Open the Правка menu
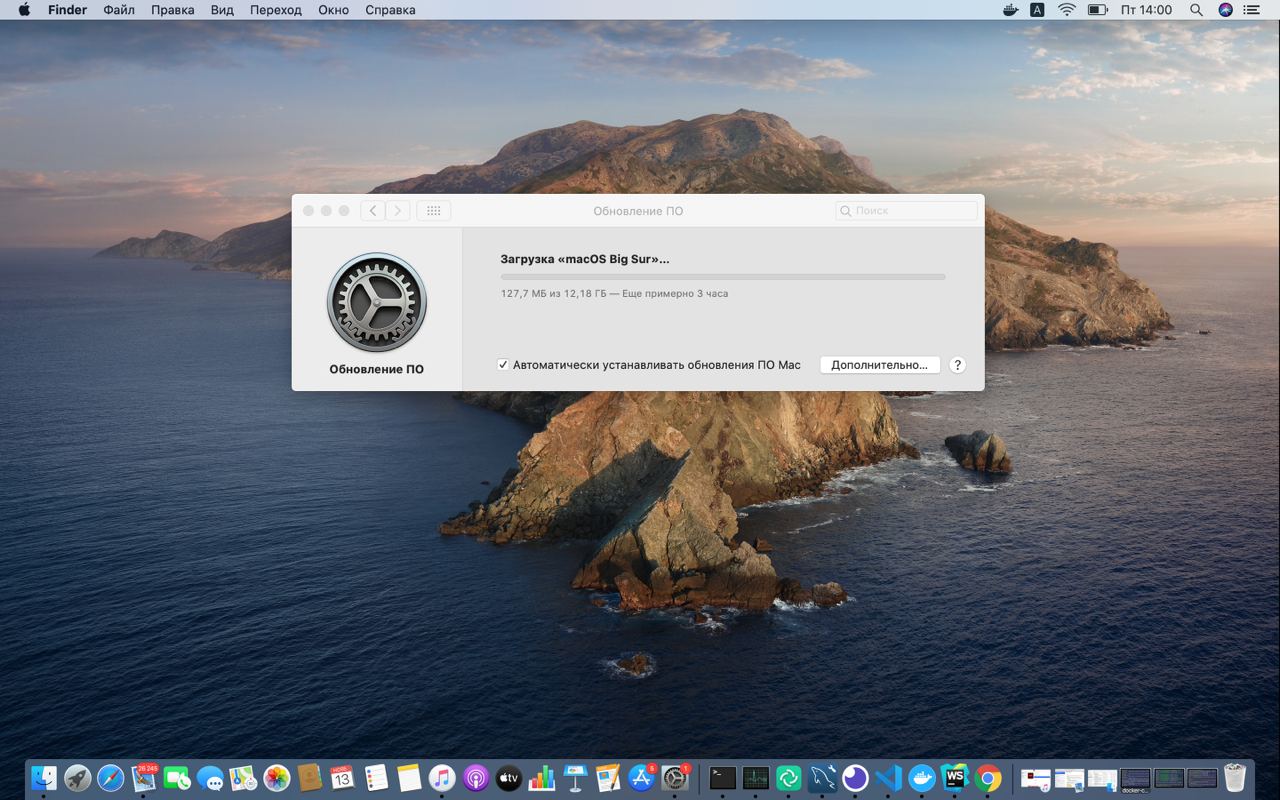 173,10
